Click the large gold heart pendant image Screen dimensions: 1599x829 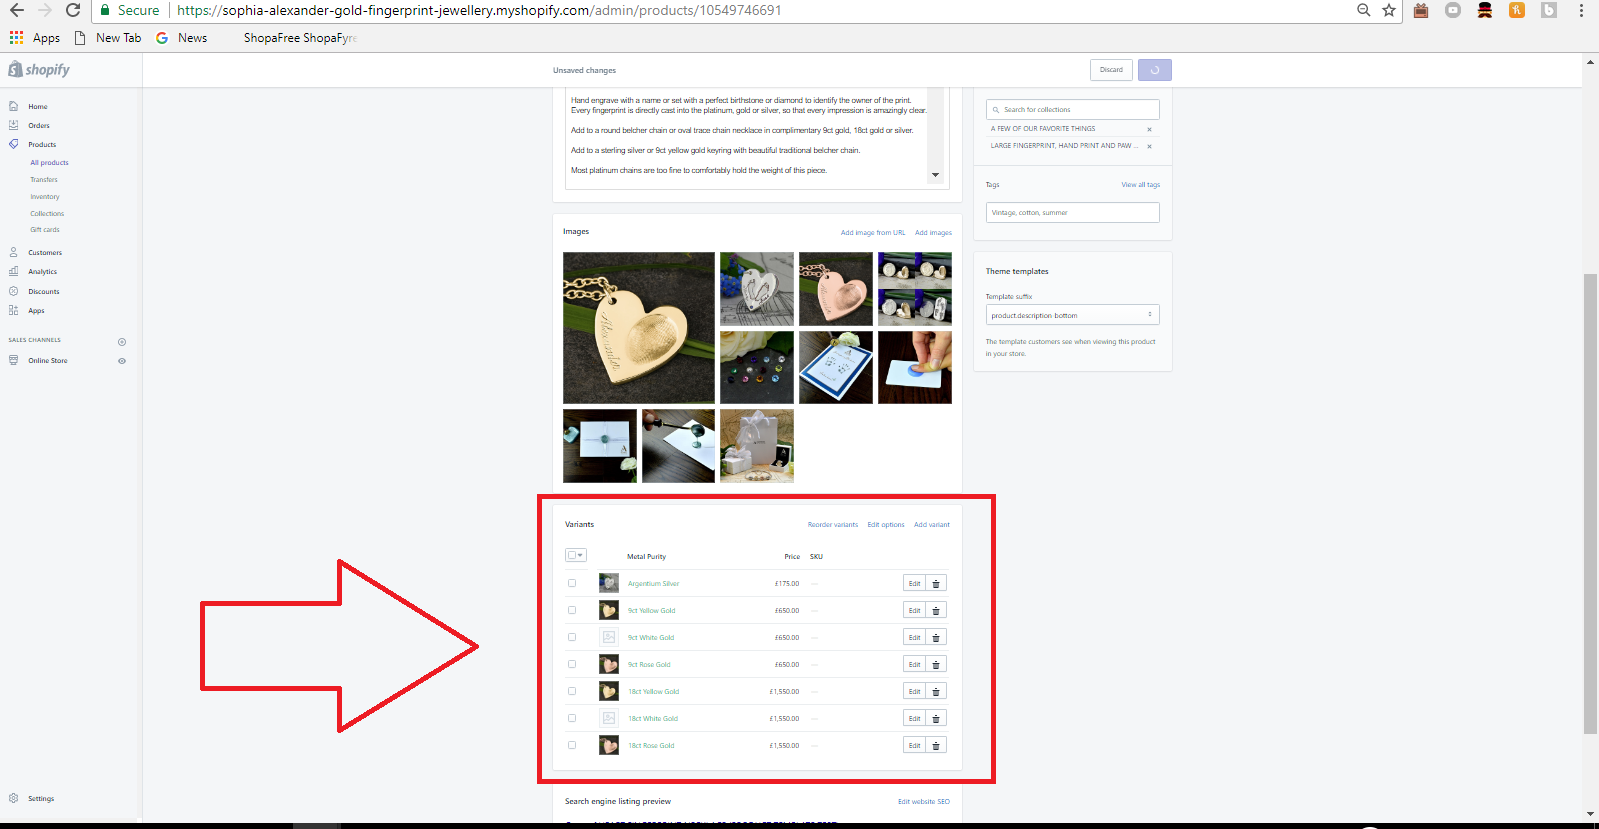click(638, 328)
